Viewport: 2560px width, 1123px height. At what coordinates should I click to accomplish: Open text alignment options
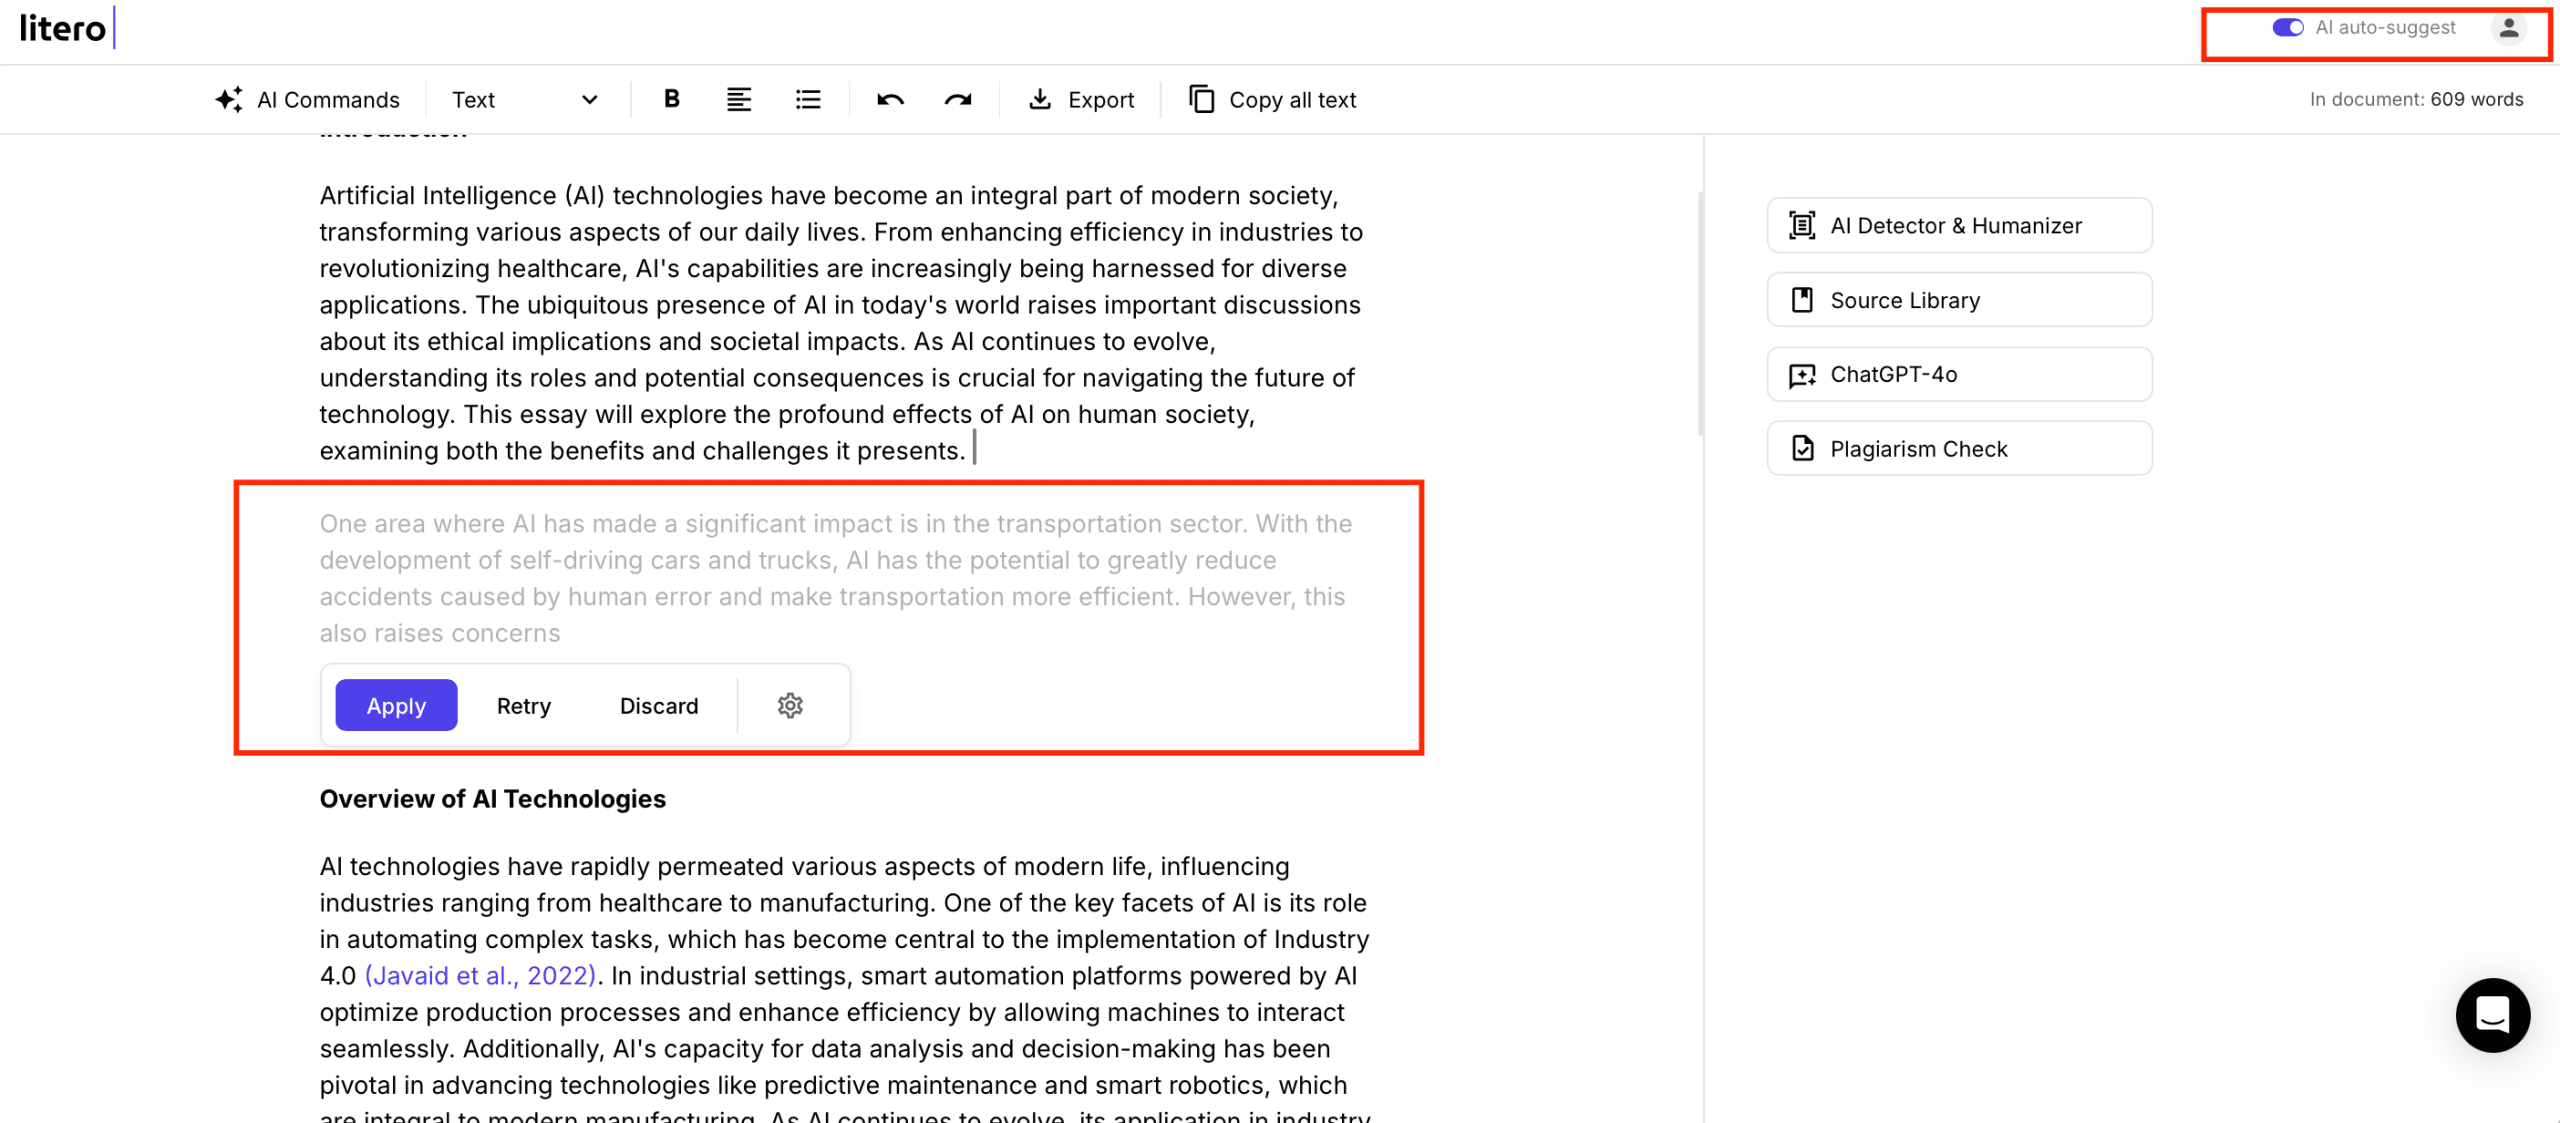click(739, 99)
